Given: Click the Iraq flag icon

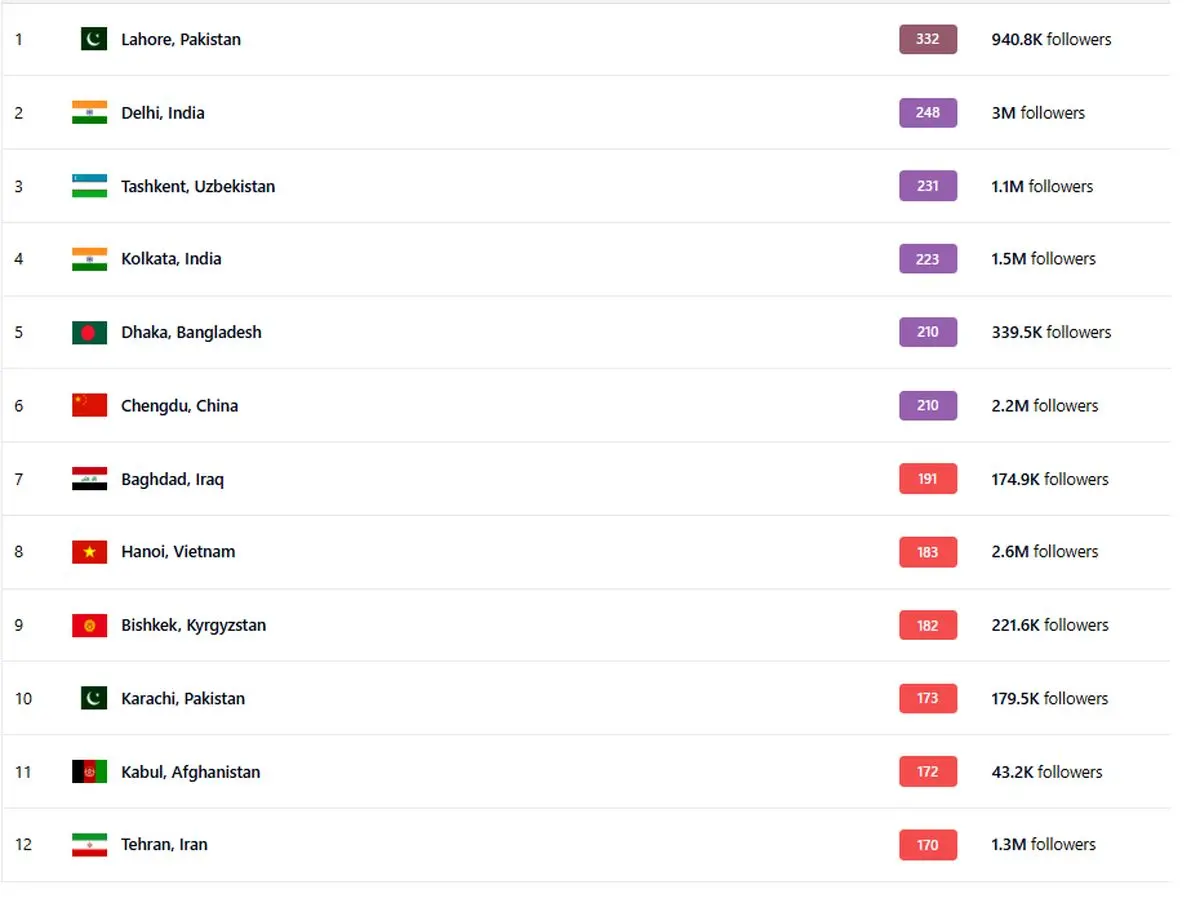Looking at the screenshot, I should (x=89, y=479).
